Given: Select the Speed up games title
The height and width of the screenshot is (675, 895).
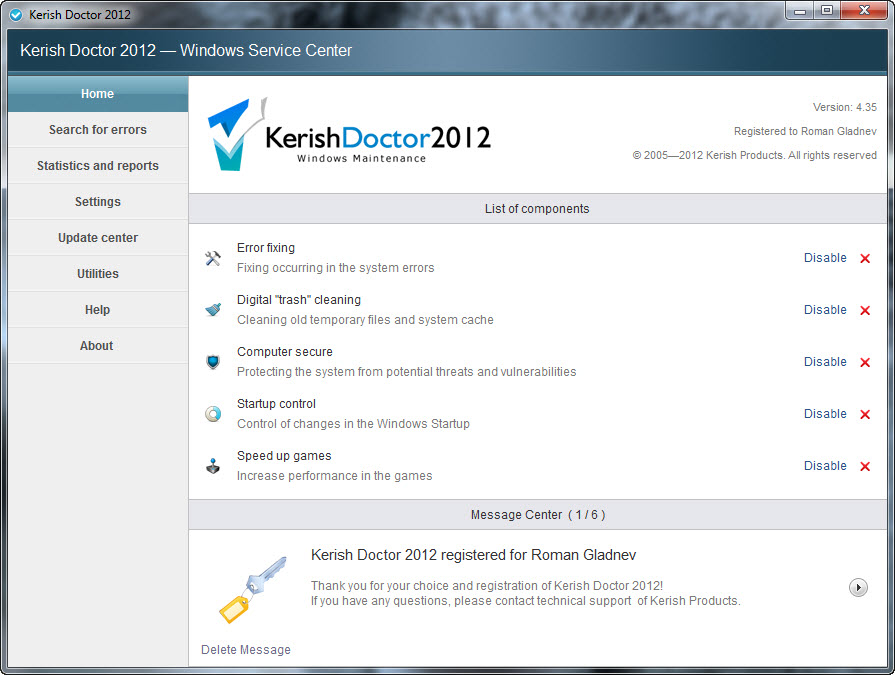Looking at the screenshot, I should (284, 455).
